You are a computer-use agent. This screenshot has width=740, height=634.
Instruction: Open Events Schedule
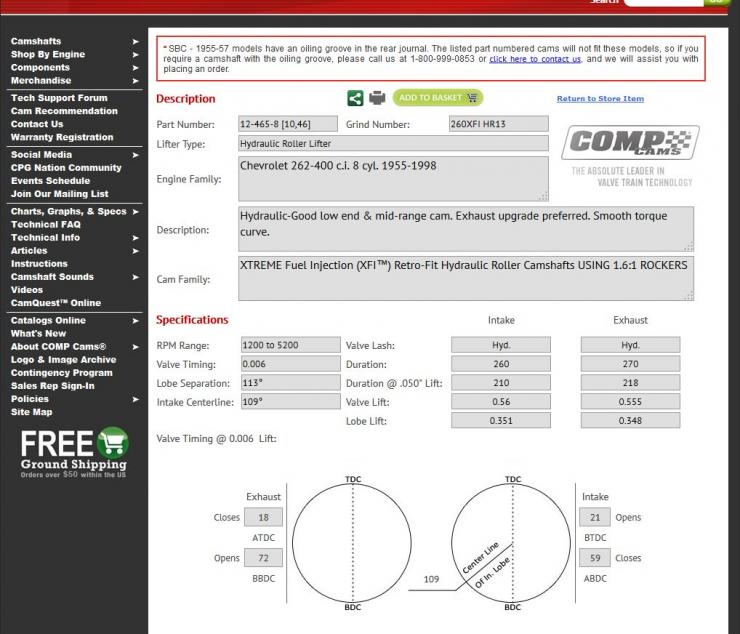(50, 181)
